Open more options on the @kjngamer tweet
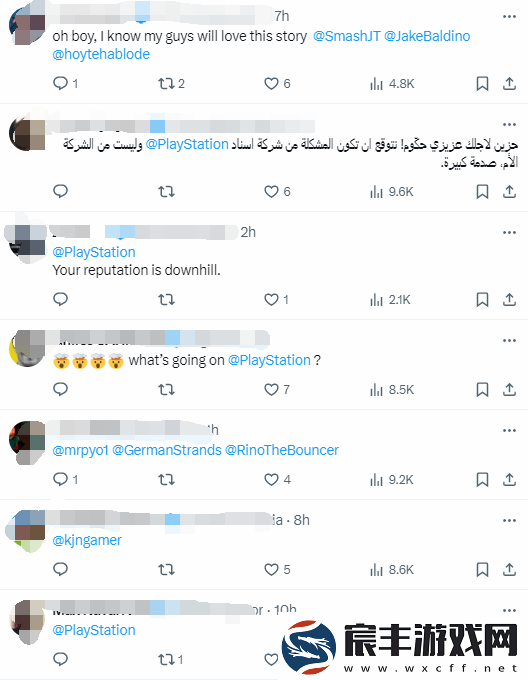This screenshot has height=680, width=528. pyautogui.click(x=509, y=520)
